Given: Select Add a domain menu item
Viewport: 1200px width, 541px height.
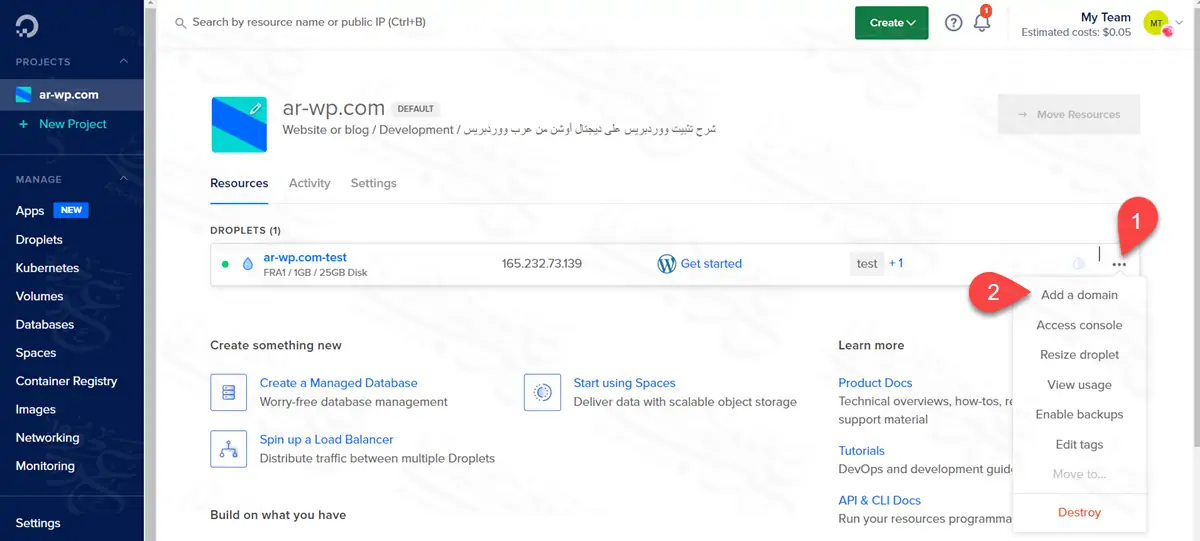Looking at the screenshot, I should point(1079,295).
